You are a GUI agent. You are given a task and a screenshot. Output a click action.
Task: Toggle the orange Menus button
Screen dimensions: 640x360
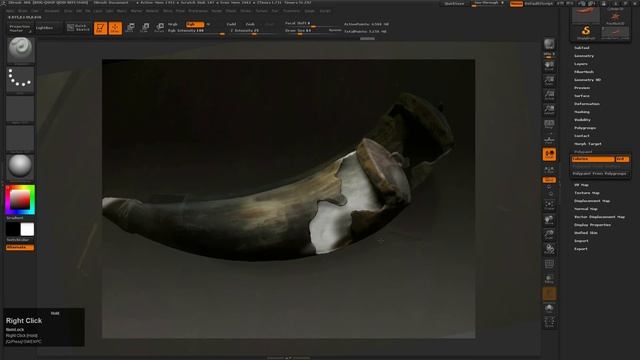pyautogui.click(x=516, y=4)
